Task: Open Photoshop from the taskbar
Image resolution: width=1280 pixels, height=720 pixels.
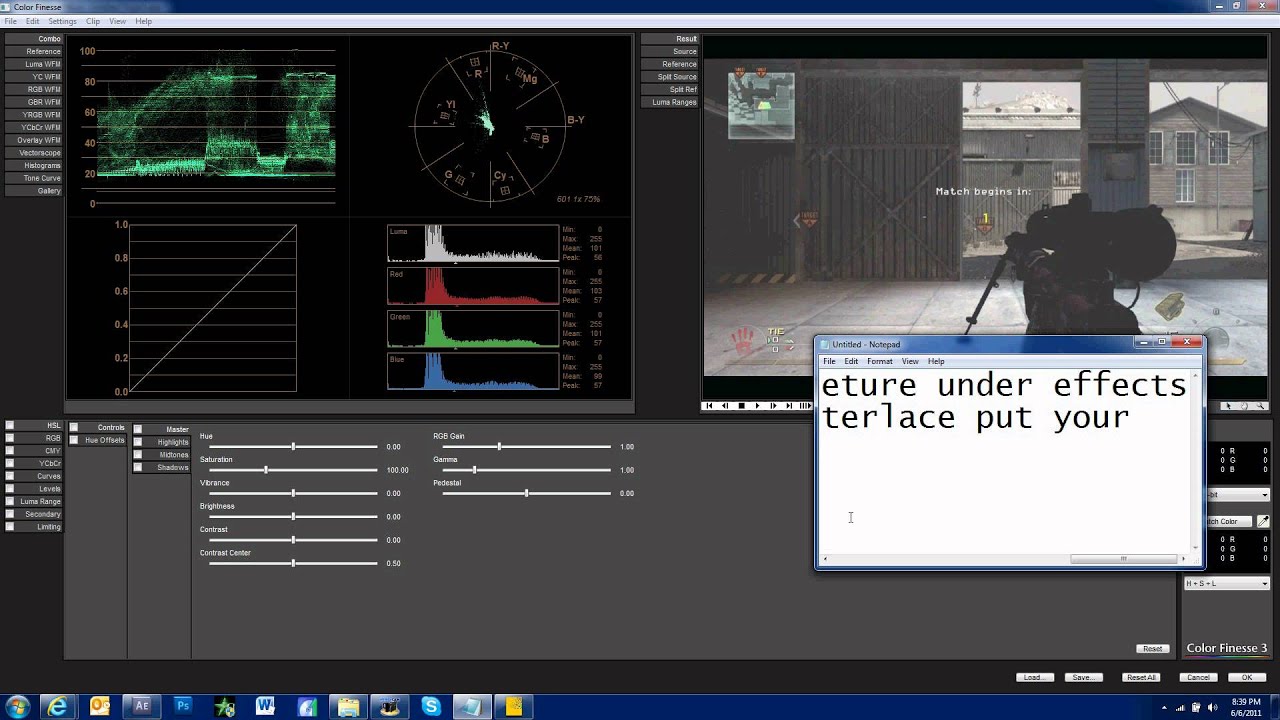Action: click(x=183, y=706)
